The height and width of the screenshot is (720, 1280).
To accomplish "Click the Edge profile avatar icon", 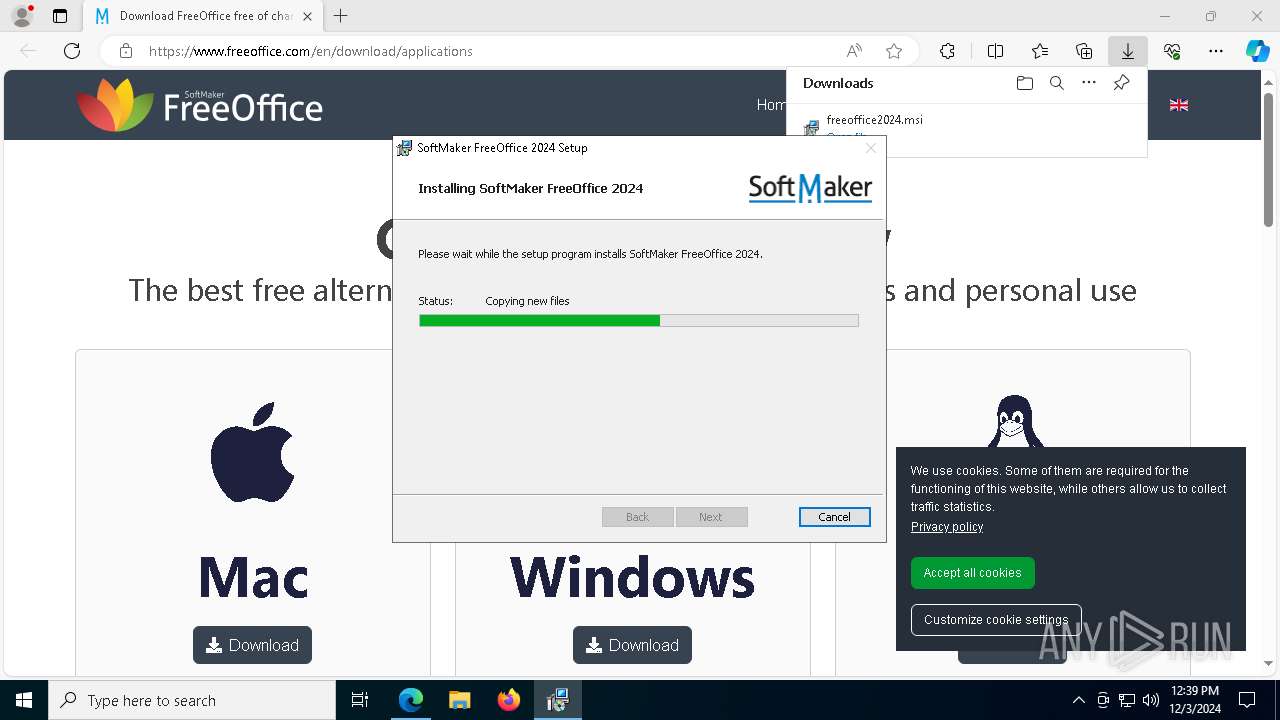I will click(x=22, y=16).
